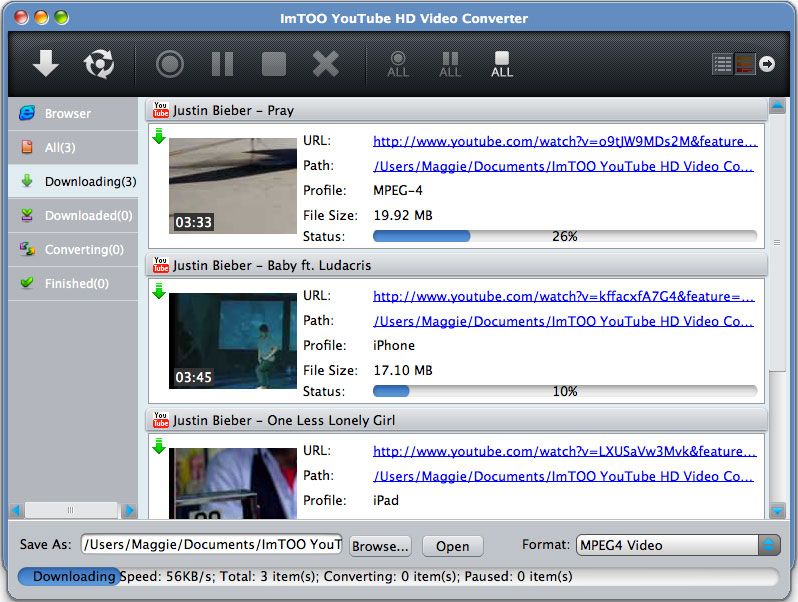Click the All(3) document icon
Screen dimensions: 798x602
(27, 147)
